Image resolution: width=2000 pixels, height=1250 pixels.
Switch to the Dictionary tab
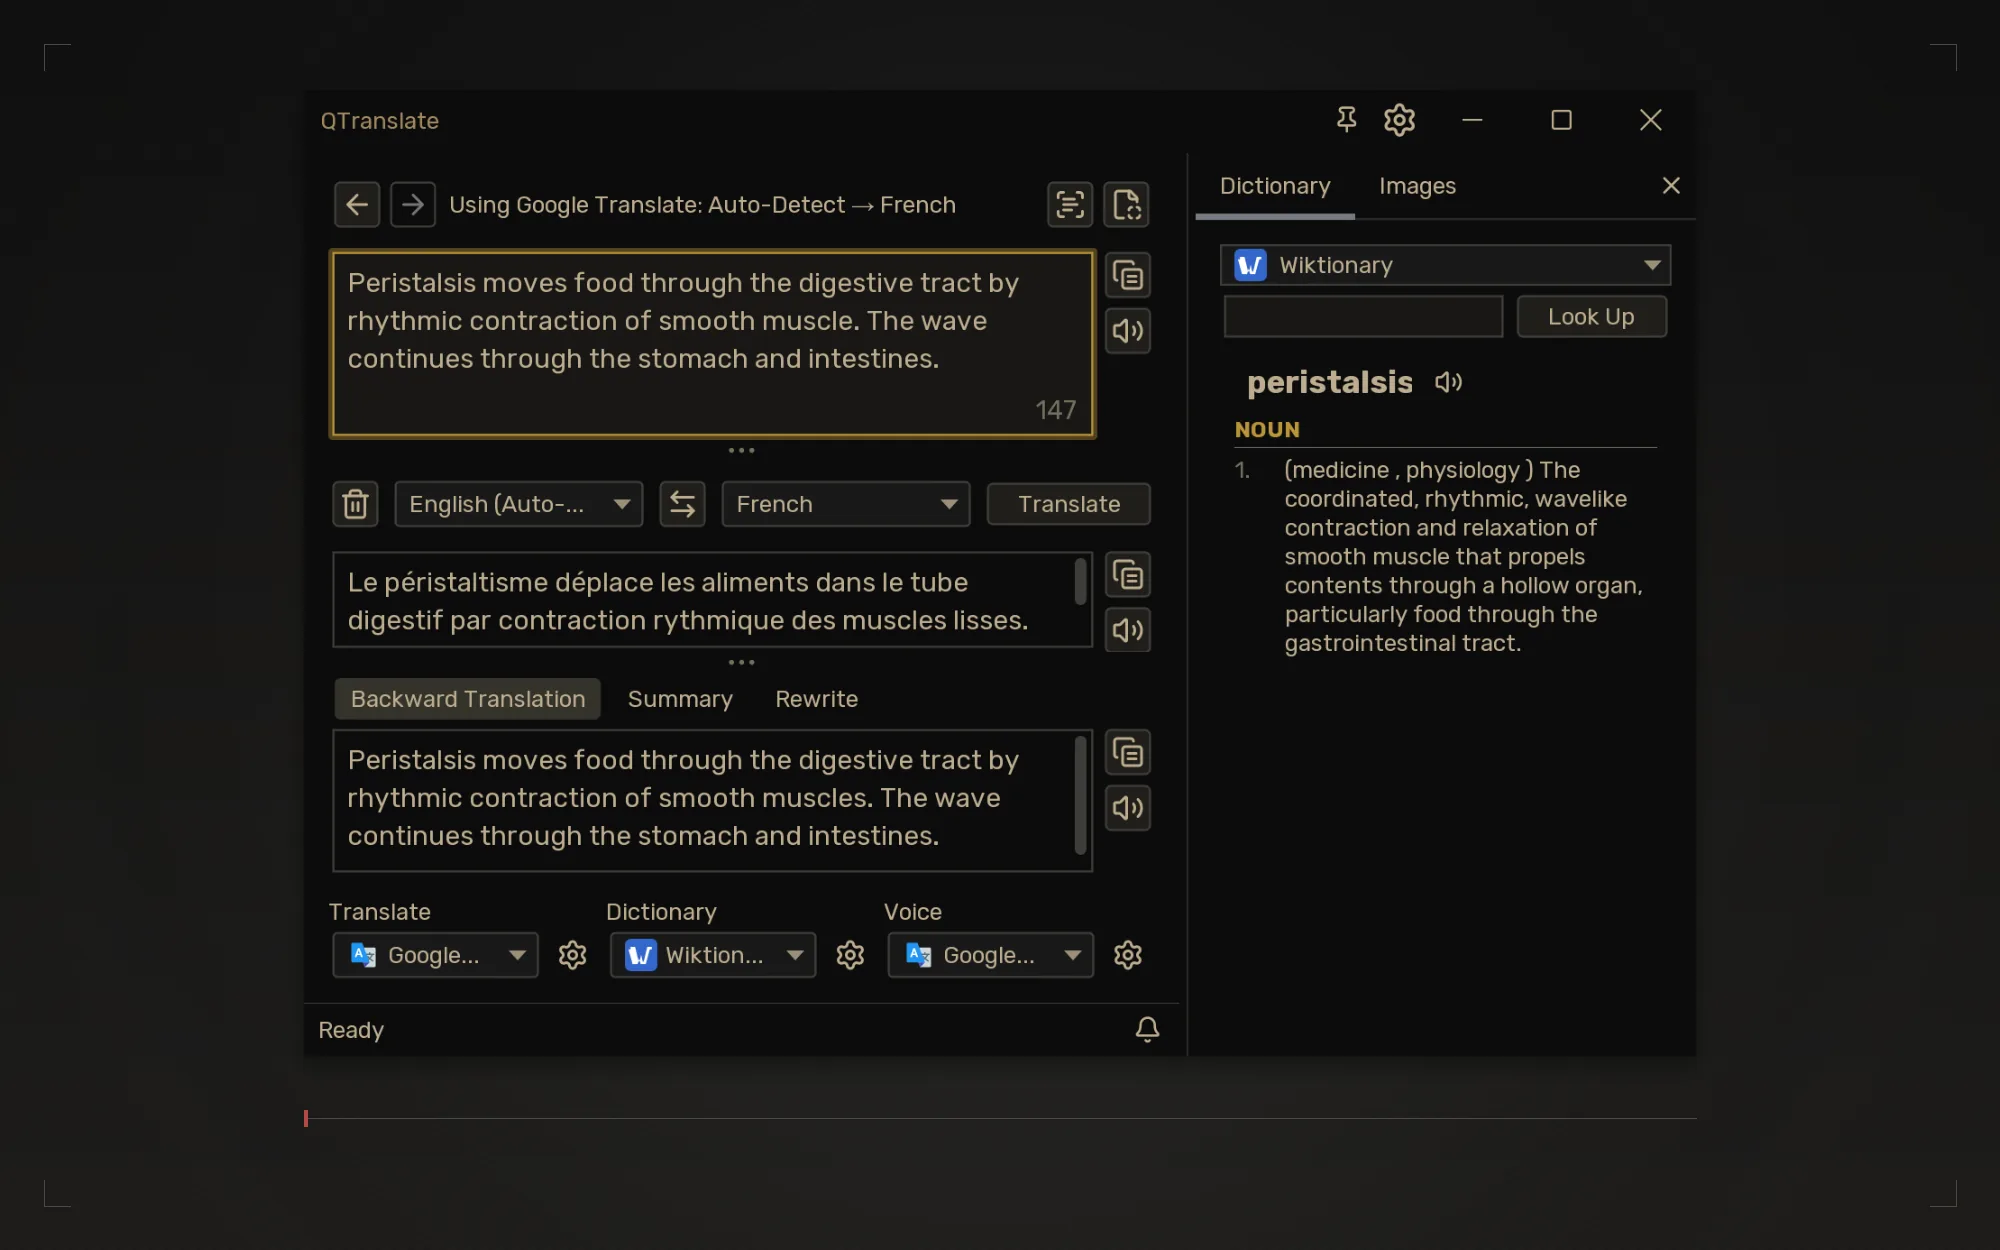pos(1275,186)
